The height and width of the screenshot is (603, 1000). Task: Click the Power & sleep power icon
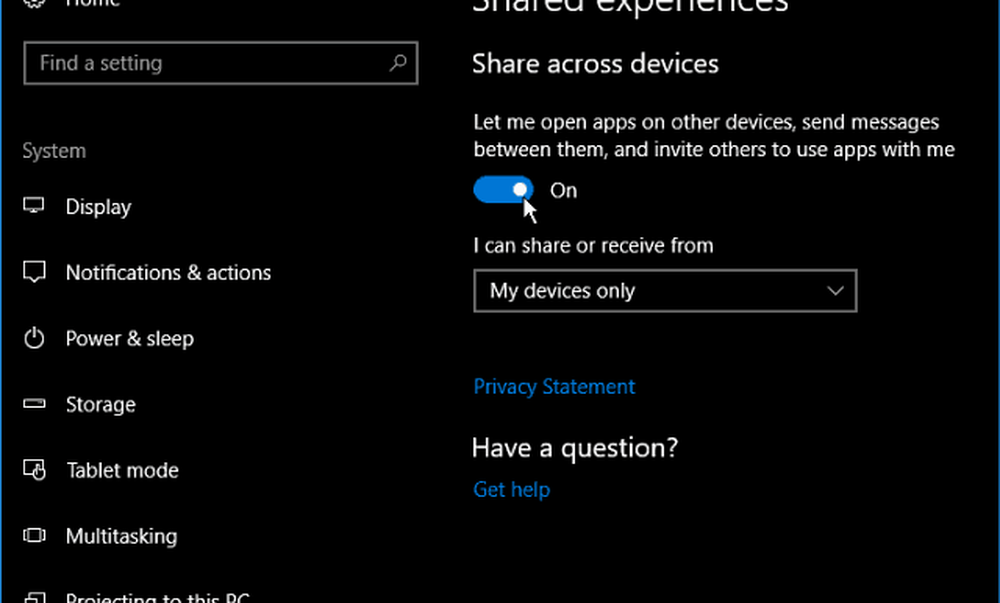pyautogui.click(x=34, y=338)
